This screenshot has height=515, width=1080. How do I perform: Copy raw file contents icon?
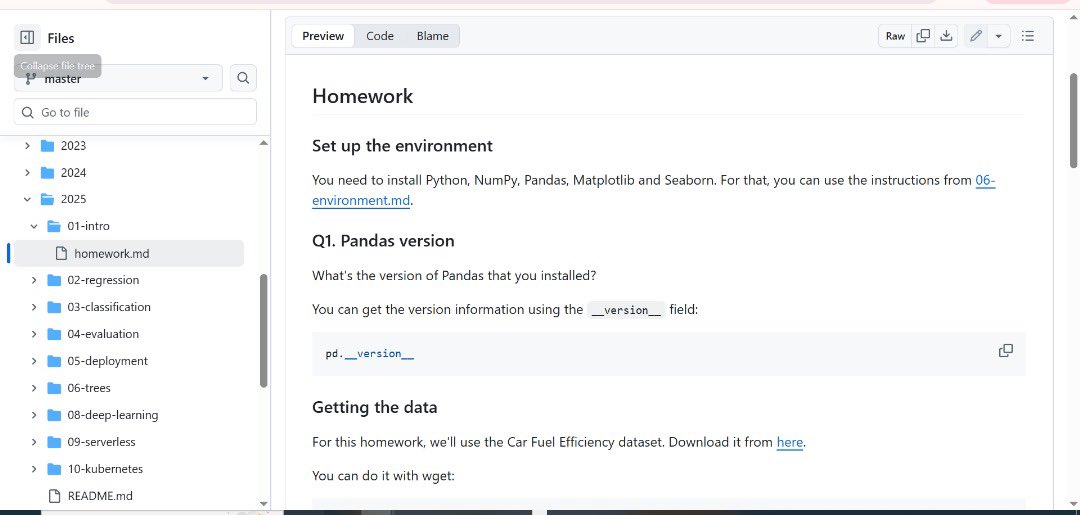tap(923, 36)
